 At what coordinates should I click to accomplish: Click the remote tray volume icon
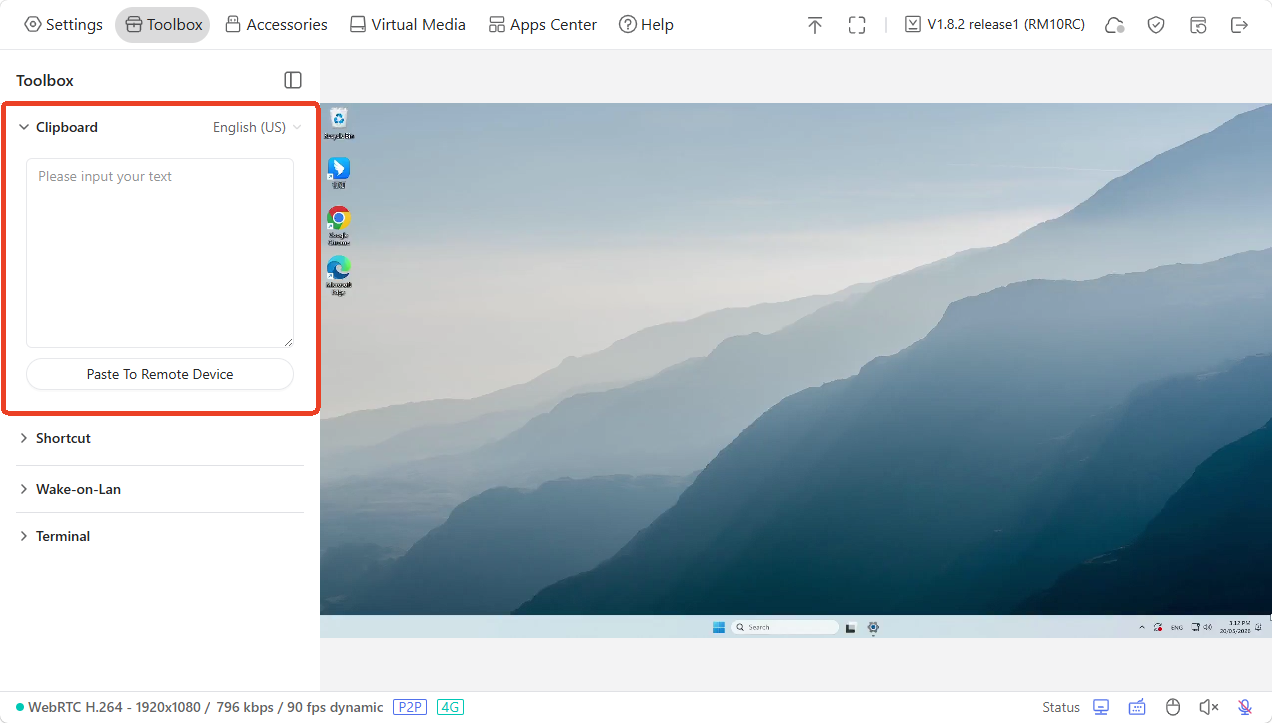[1208, 627]
